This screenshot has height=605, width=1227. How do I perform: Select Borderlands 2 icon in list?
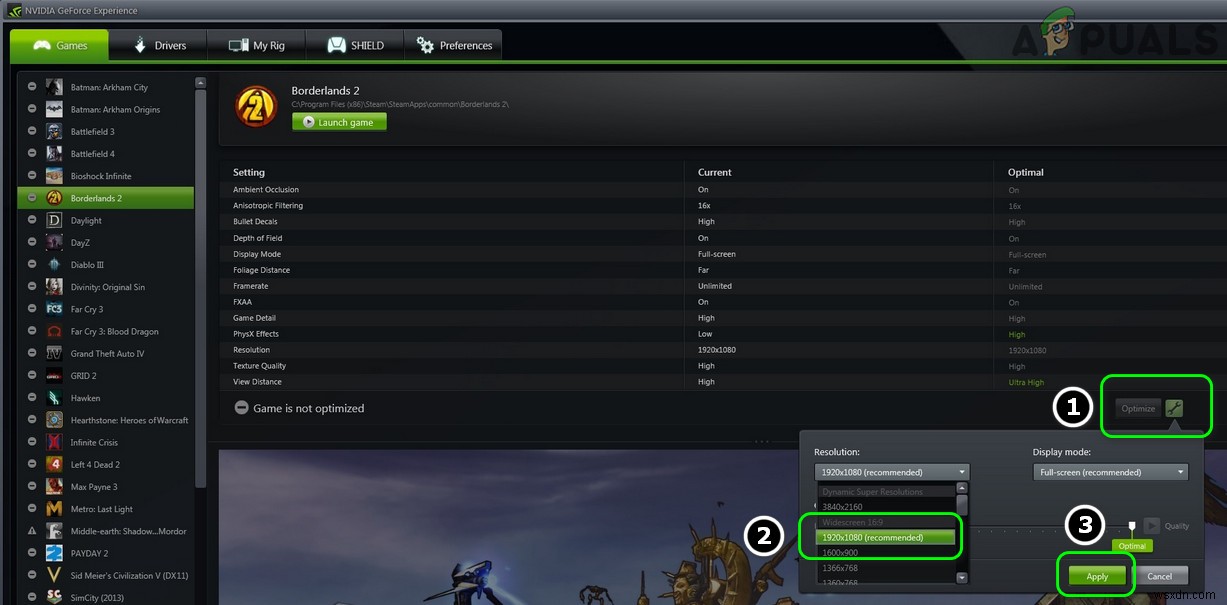54,198
